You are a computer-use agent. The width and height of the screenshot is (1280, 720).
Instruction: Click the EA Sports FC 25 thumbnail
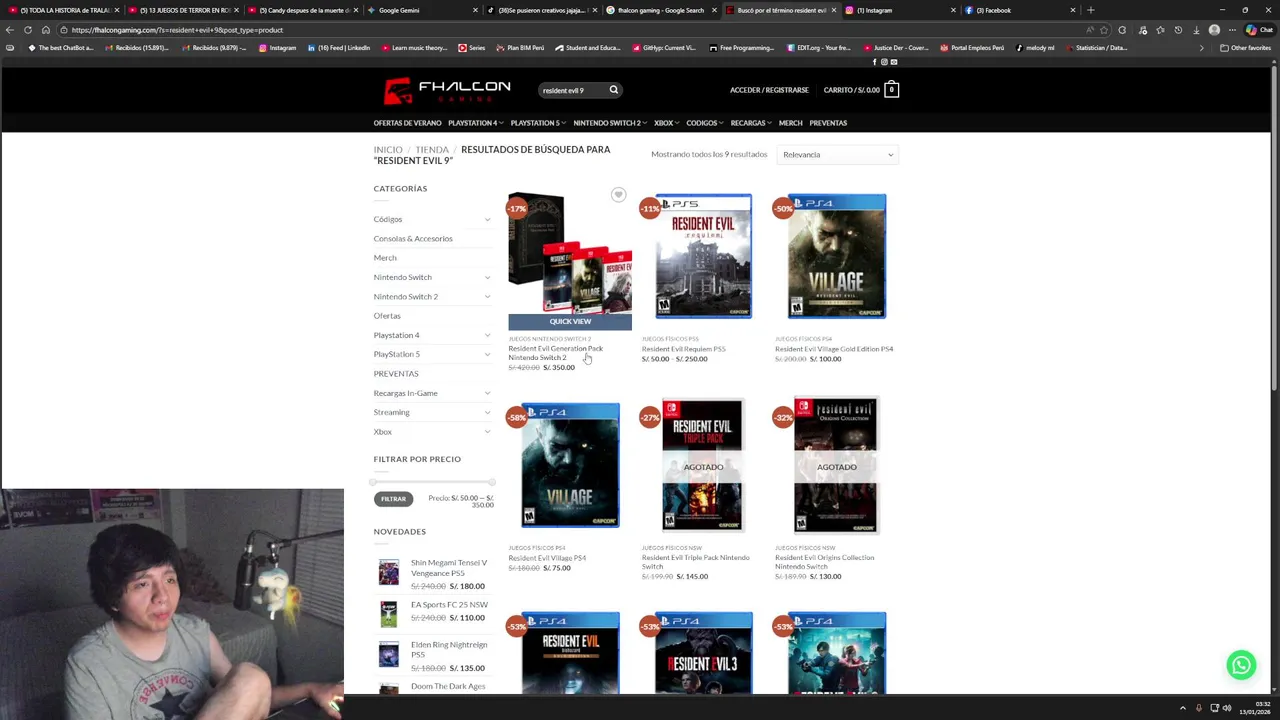tap(389, 614)
